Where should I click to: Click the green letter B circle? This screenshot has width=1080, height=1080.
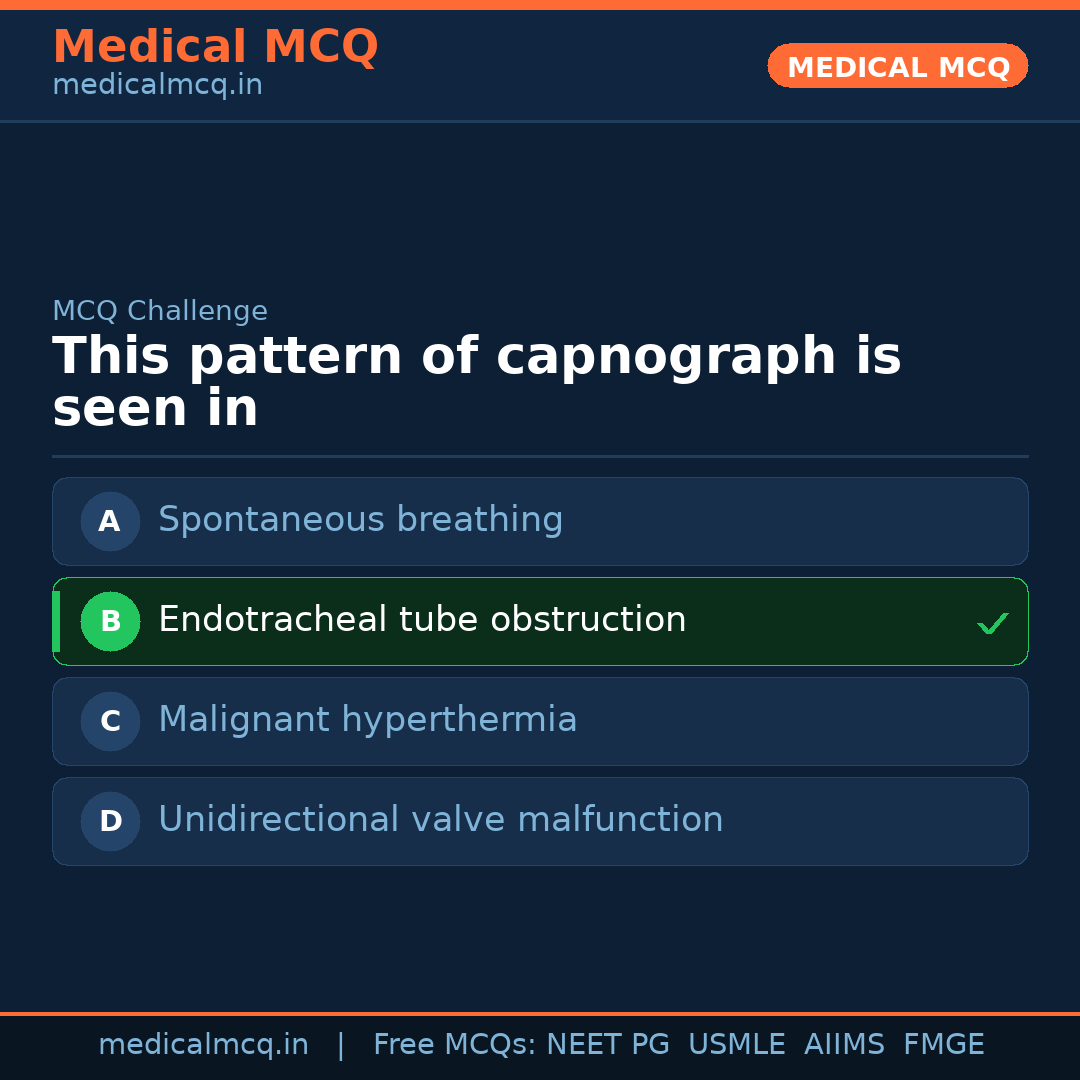110,621
